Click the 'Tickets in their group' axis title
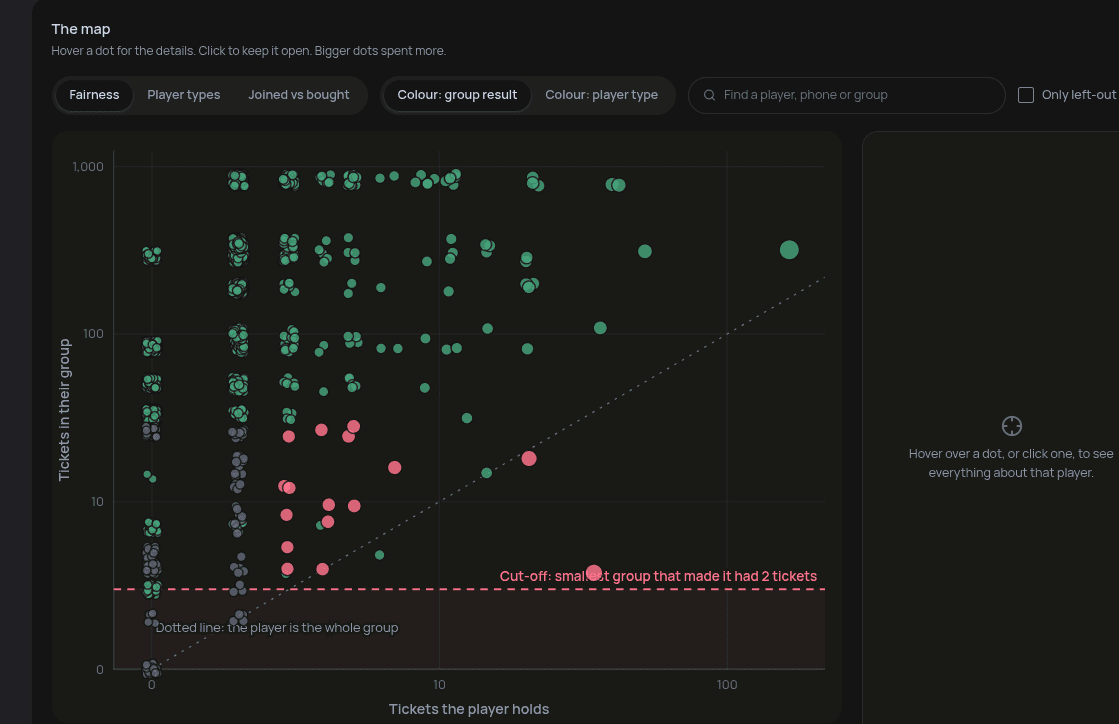 pyautogui.click(x=64, y=409)
